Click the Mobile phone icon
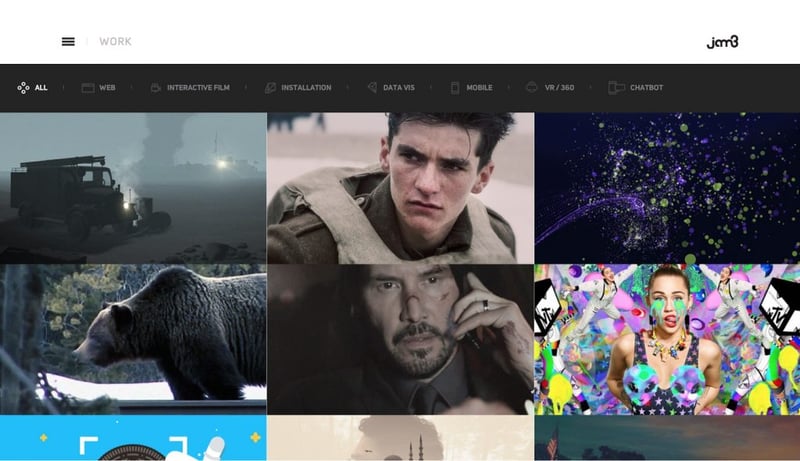 (455, 88)
